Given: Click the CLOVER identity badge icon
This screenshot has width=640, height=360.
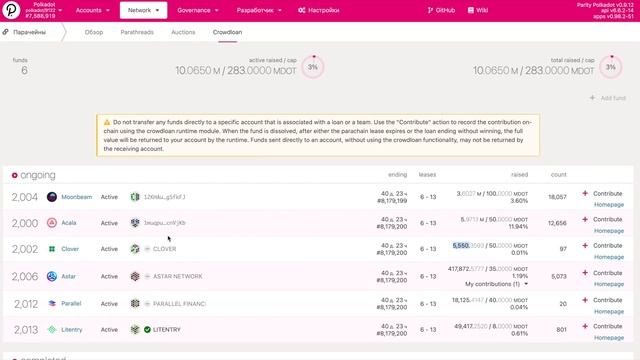Looking at the screenshot, I should pos(147,249).
